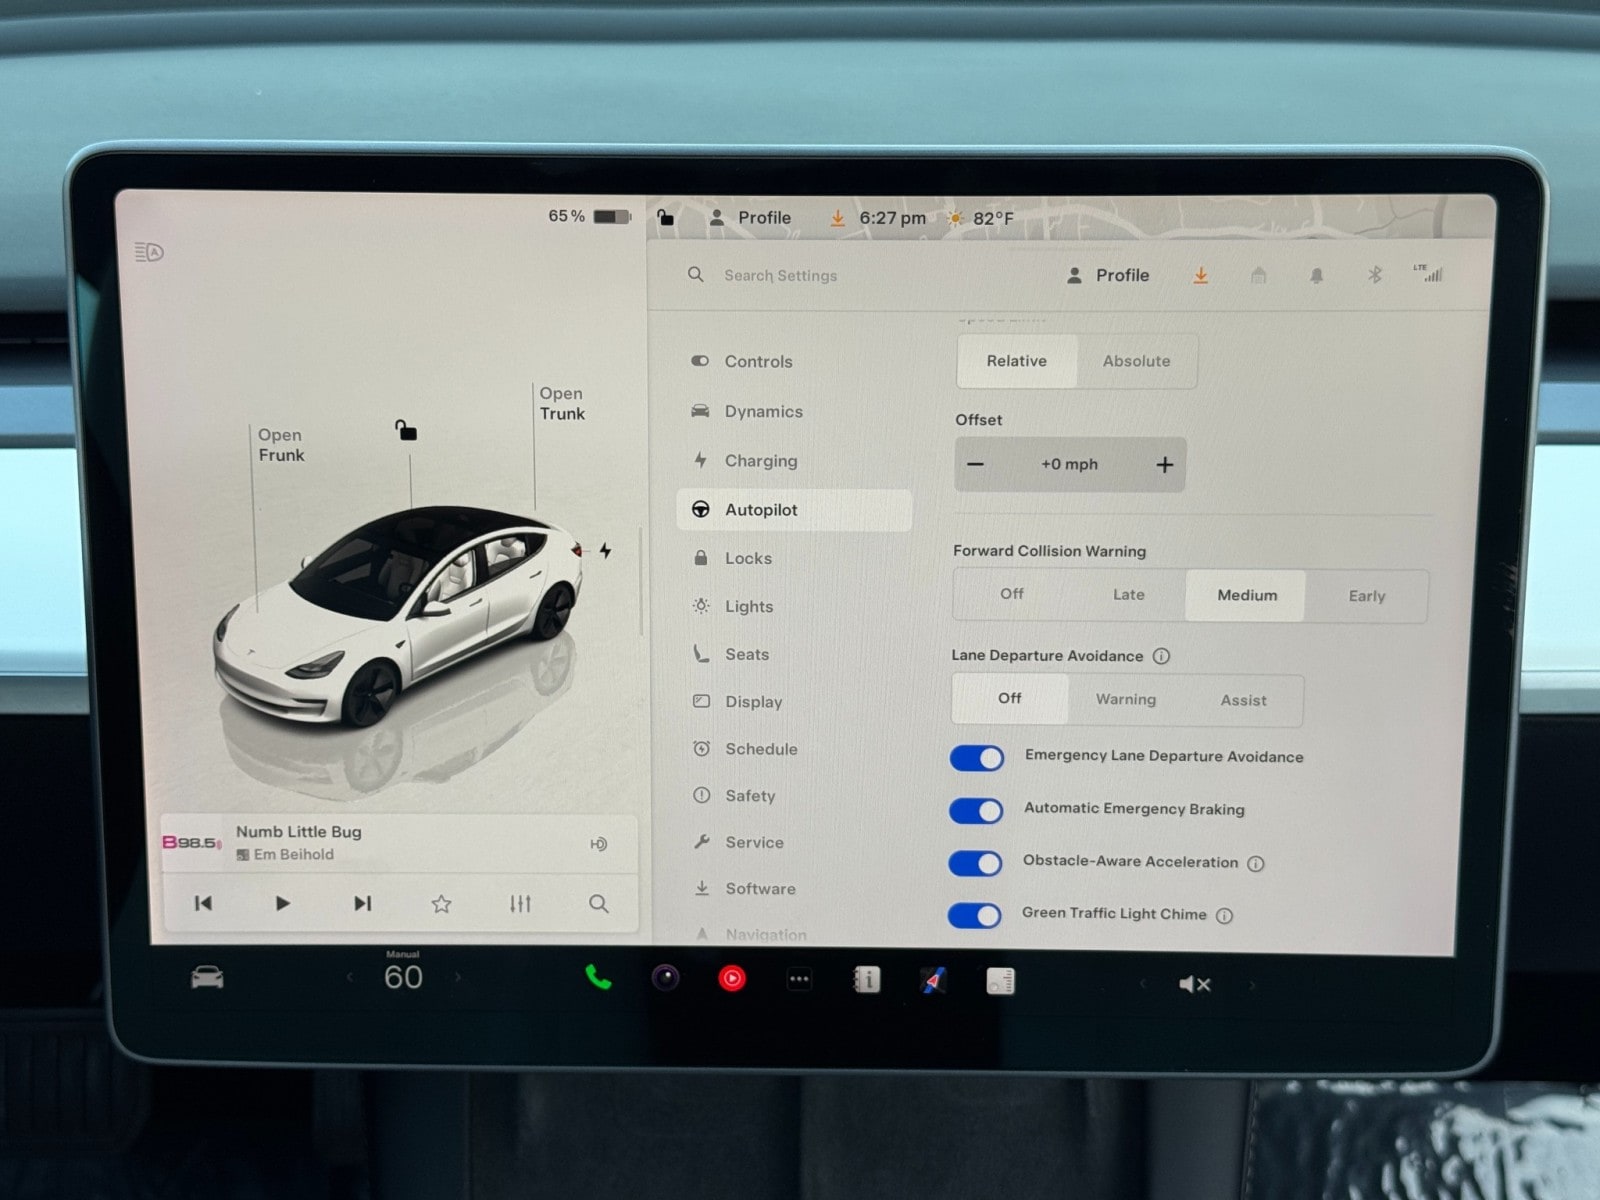Open the dashcam camera app icon
Screen dimensions: 1600x1200
pyautogui.click(x=666, y=978)
